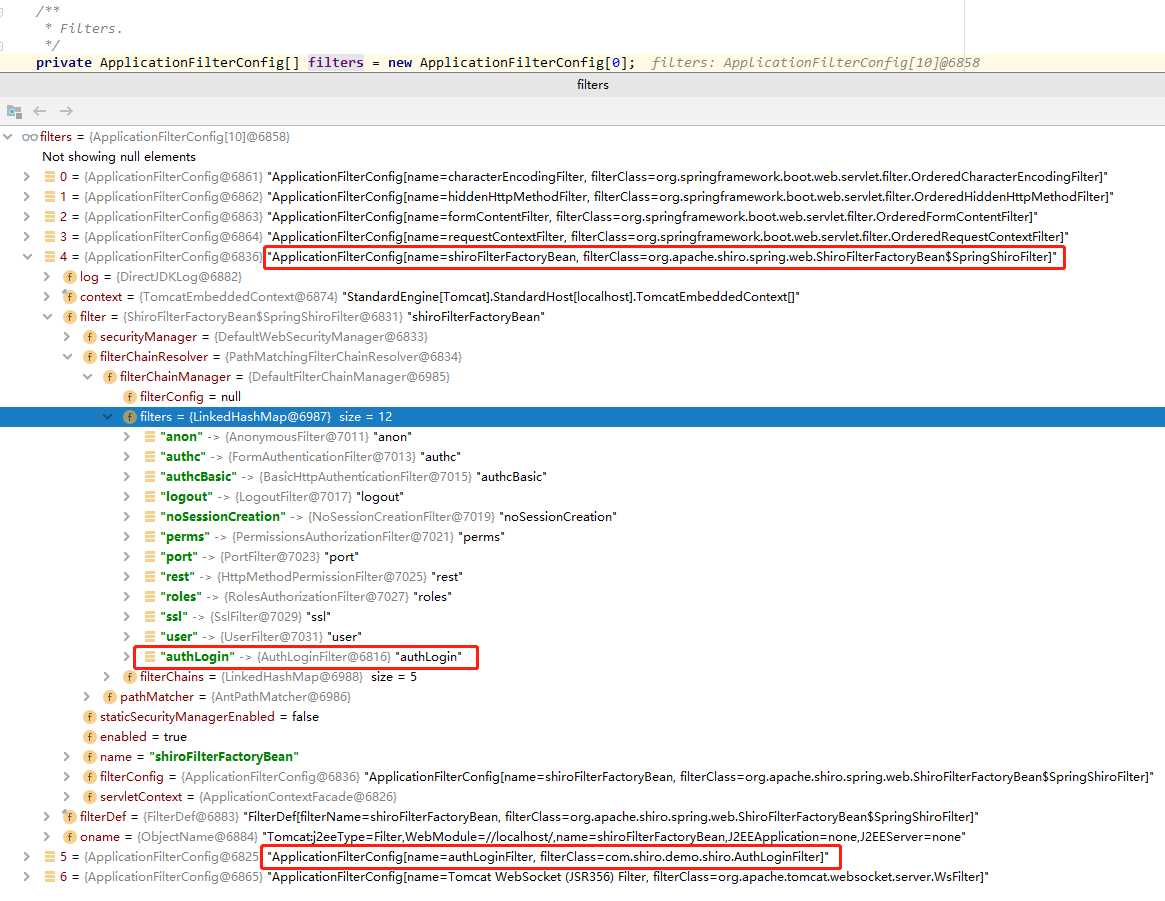Expand the "authc" map entry

point(127,457)
